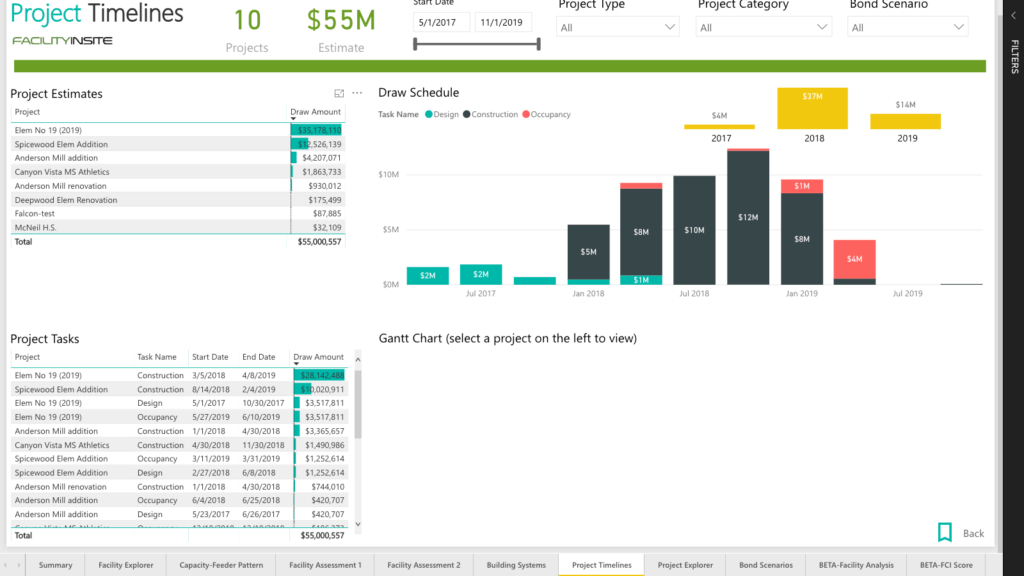Click the bookmark Back icon
The image size is (1024, 576).
click(x=945, y=532)
